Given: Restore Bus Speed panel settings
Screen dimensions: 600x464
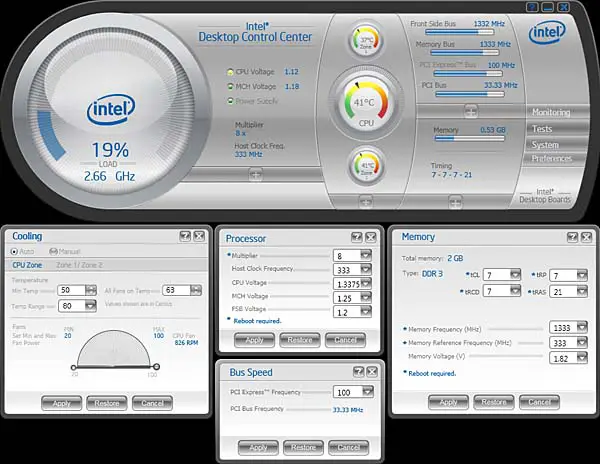Looking at the screenshot, I should pyautogui.click(x=303, y=447).
